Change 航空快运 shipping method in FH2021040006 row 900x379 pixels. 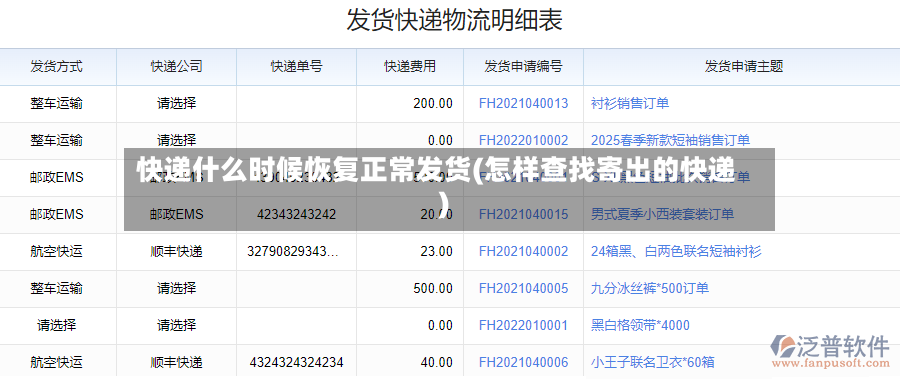click(57, 362)
